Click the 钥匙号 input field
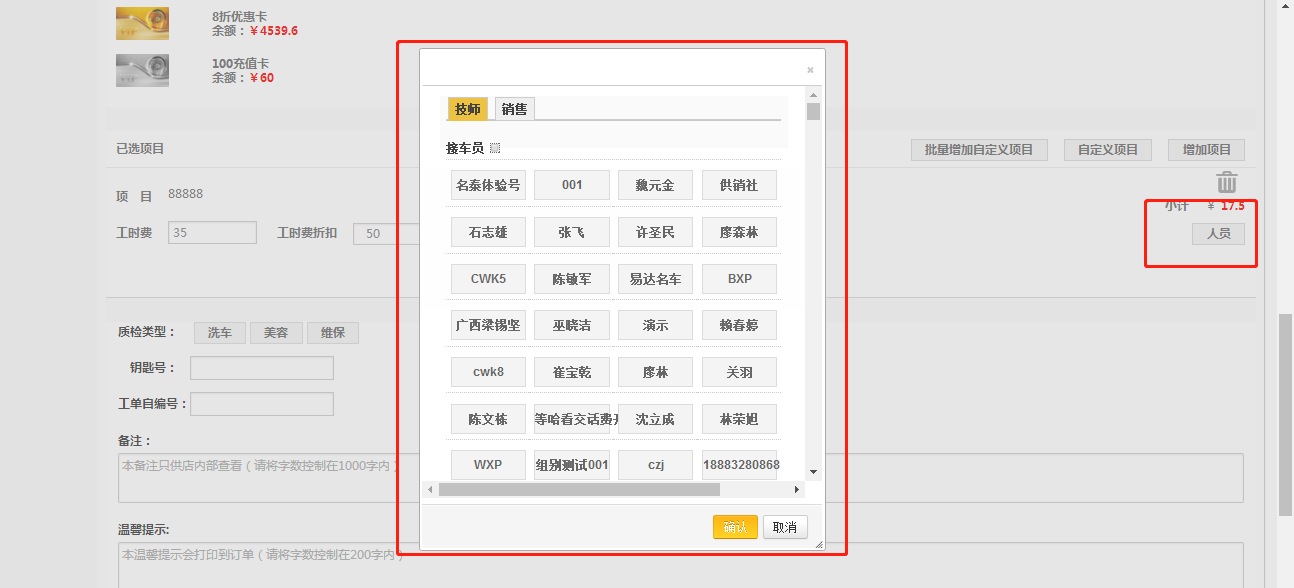This screenshot has height=588, width=1294. 262,368
